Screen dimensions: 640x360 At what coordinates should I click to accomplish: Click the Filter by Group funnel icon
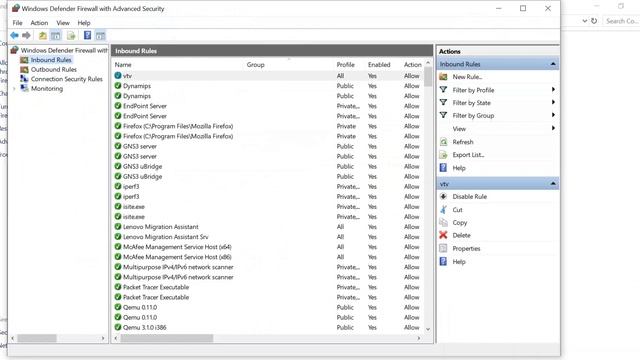443,116
